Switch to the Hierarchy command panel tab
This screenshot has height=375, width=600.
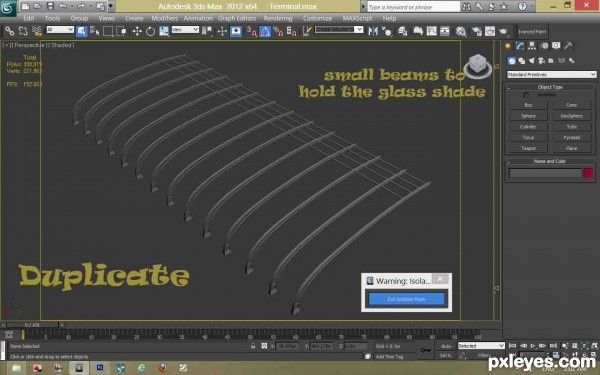point(532,46)
